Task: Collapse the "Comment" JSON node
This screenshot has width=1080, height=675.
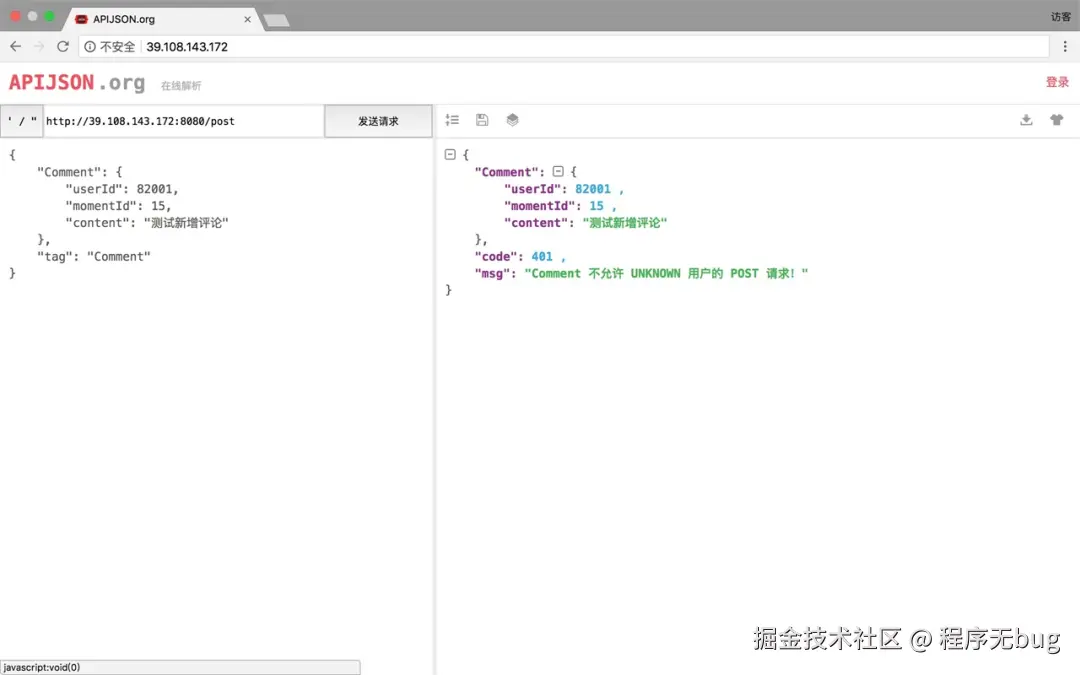Action: [x=558, y=171]
